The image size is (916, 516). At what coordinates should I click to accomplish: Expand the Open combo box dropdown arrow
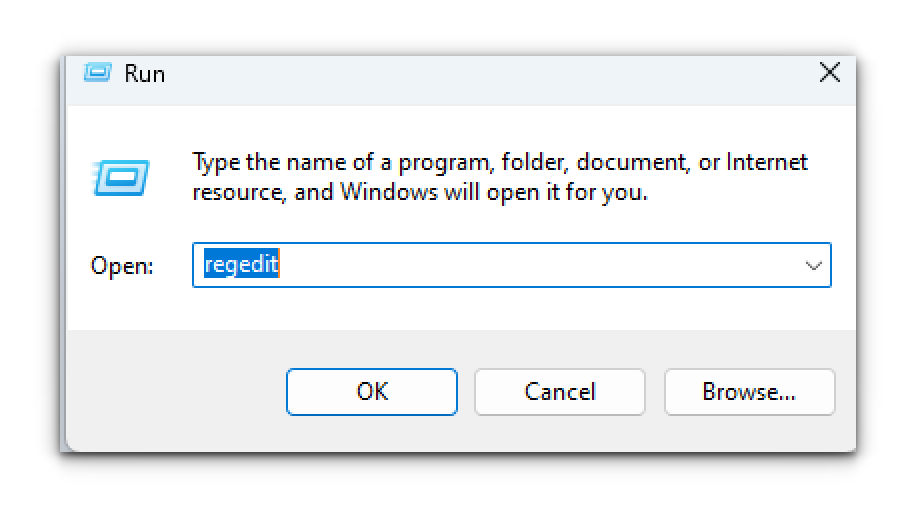click(813, 266)
